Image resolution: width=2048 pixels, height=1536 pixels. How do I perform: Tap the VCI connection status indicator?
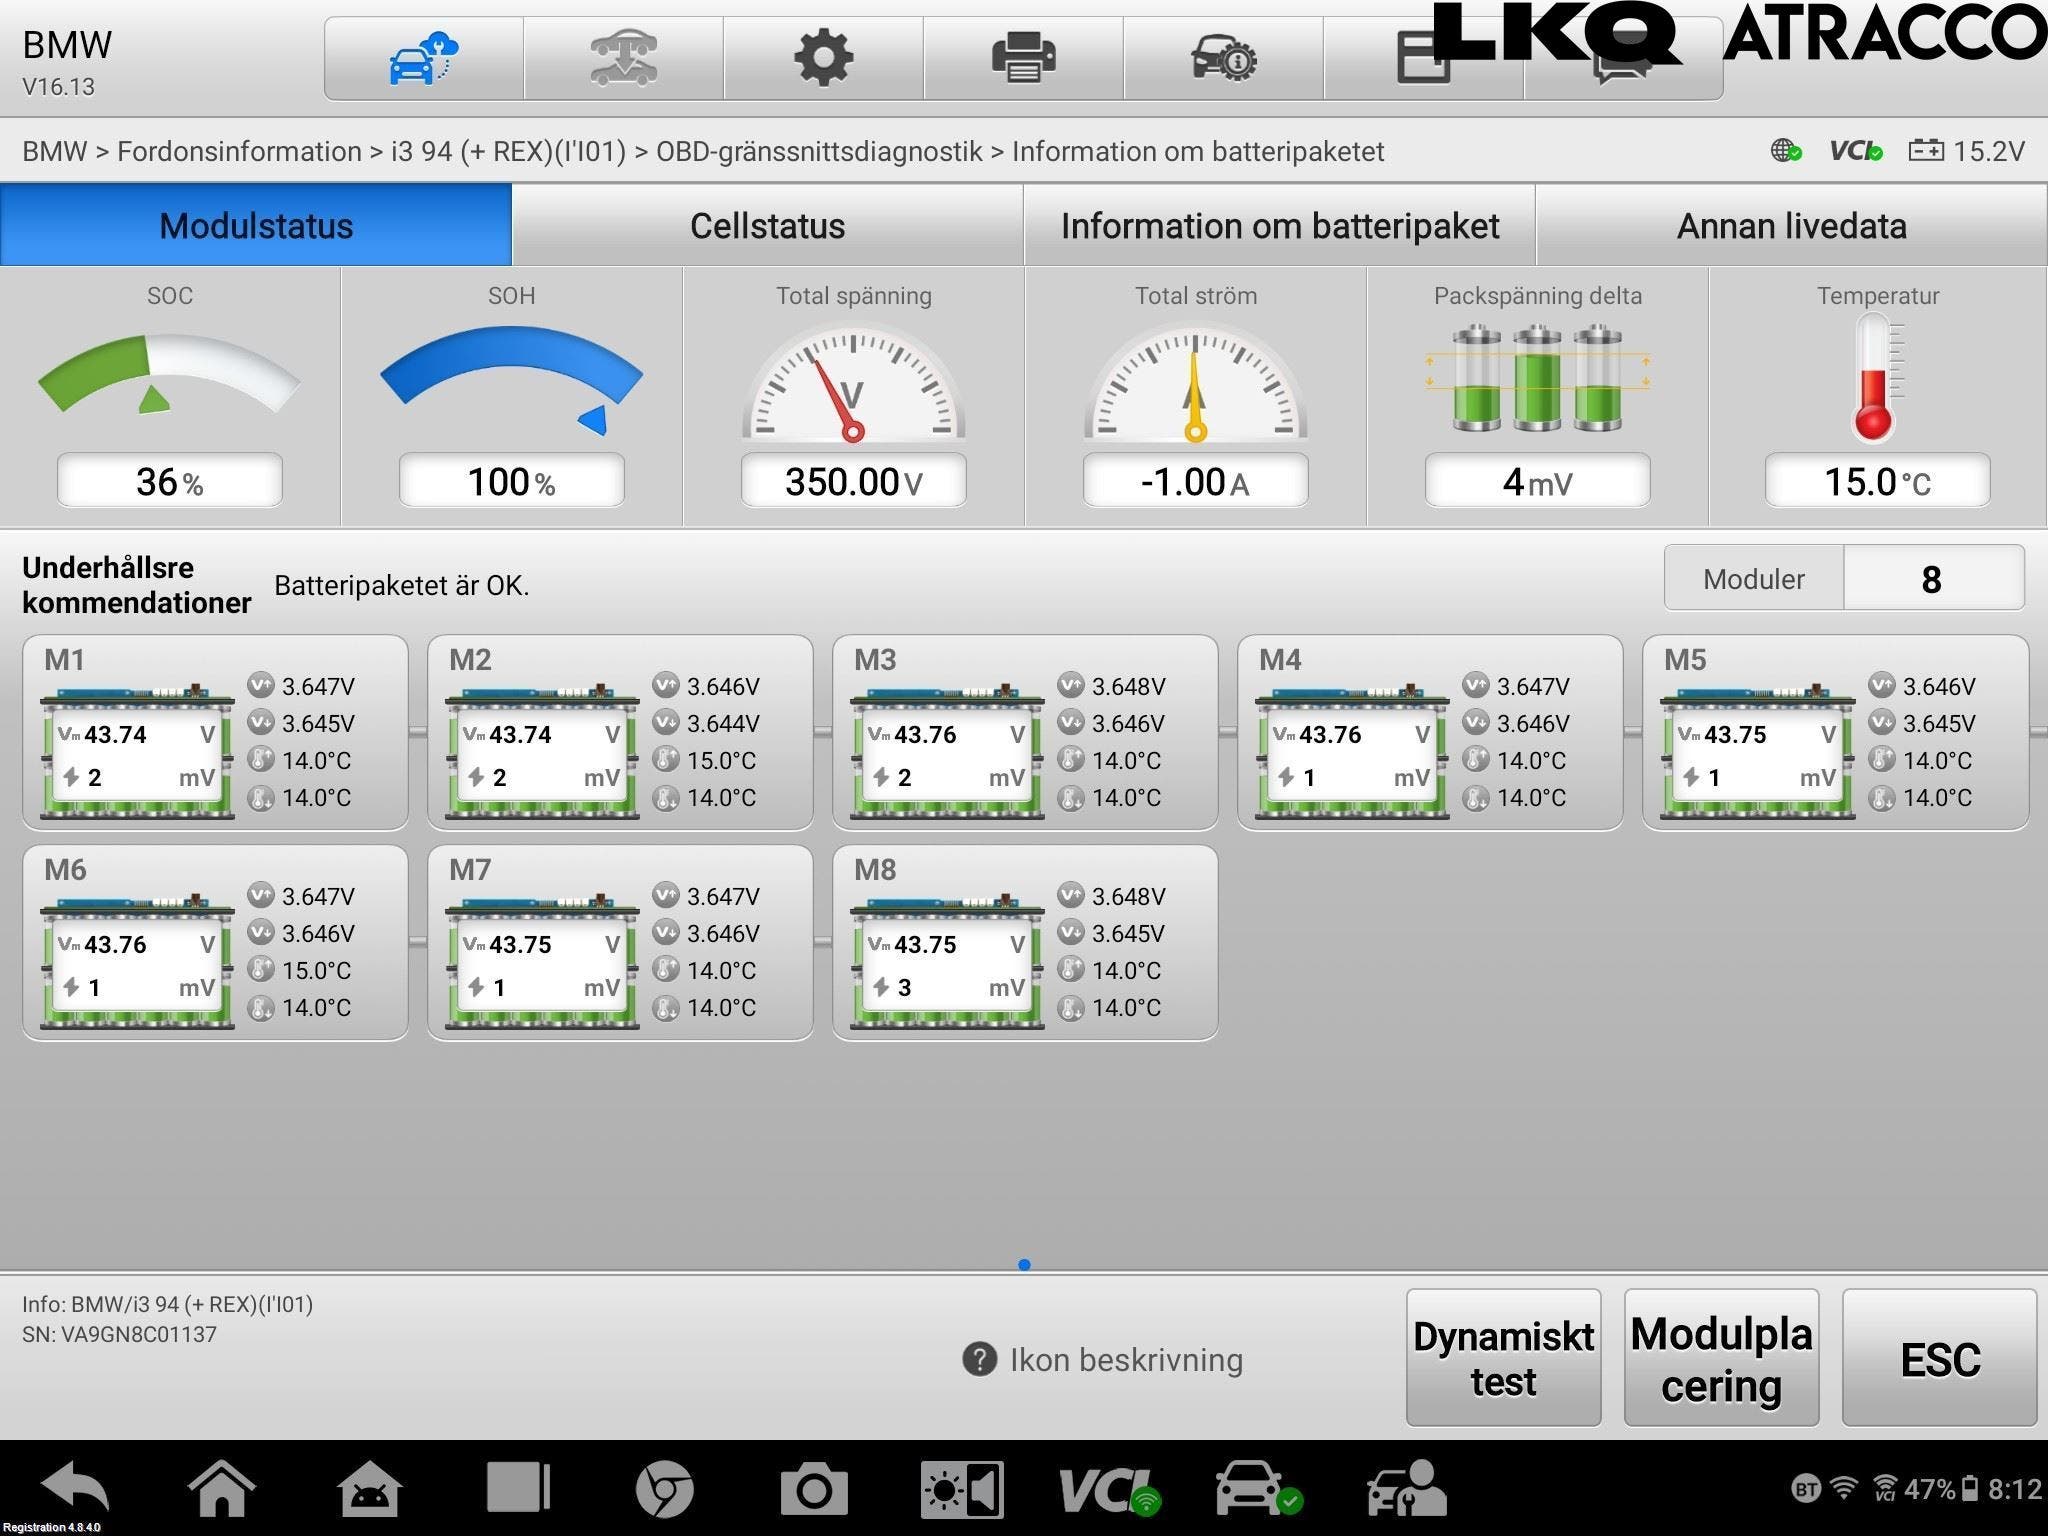(1856, 151)
